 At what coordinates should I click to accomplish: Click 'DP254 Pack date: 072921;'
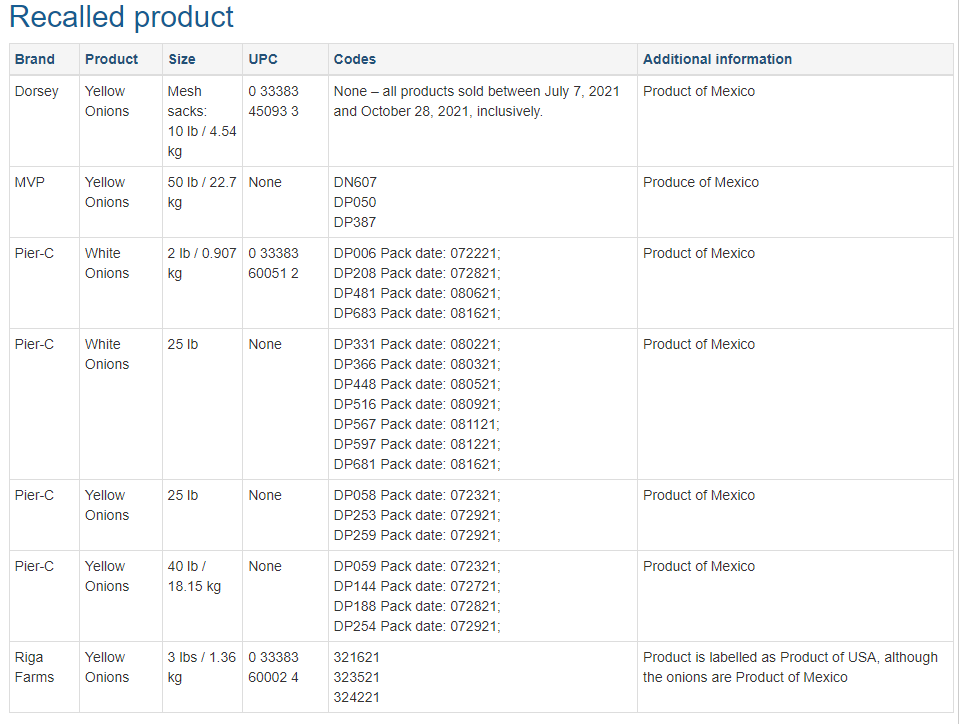(x=417, y=627)
